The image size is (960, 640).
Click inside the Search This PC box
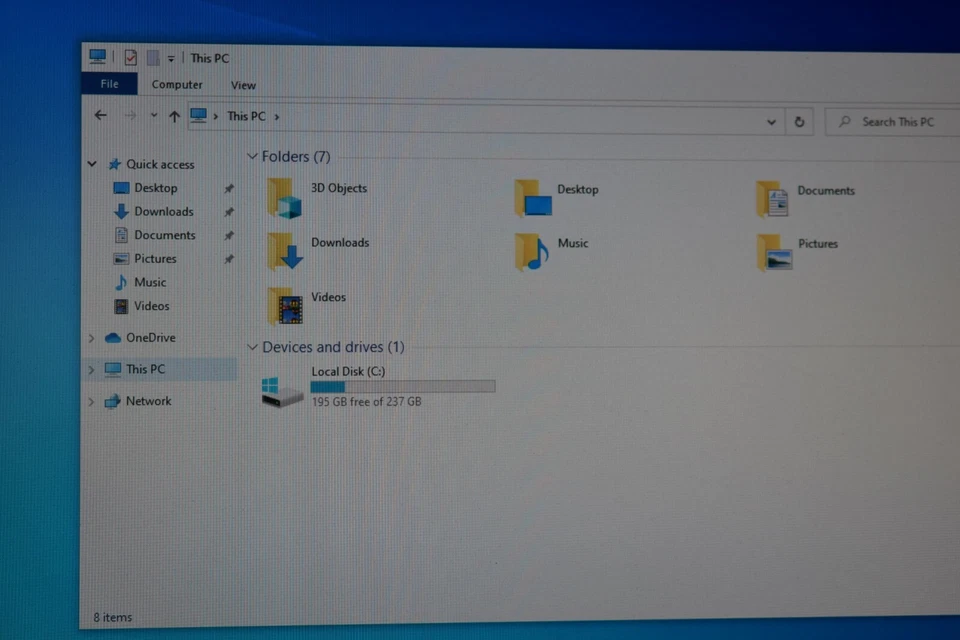890,121
